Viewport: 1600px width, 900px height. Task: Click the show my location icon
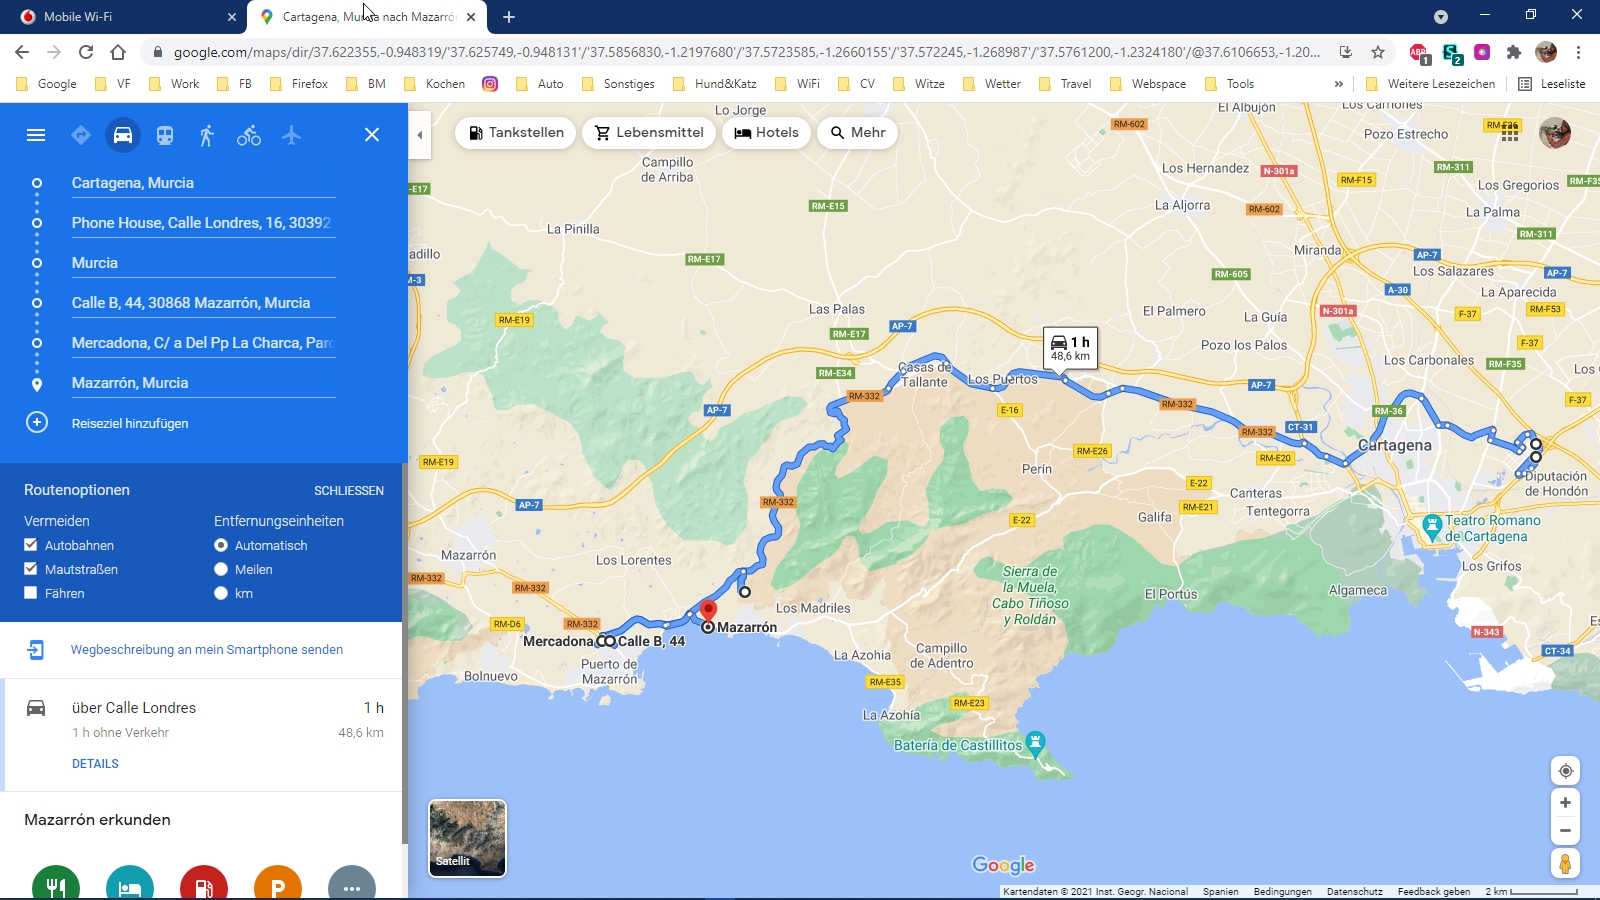coord(1565,771)
